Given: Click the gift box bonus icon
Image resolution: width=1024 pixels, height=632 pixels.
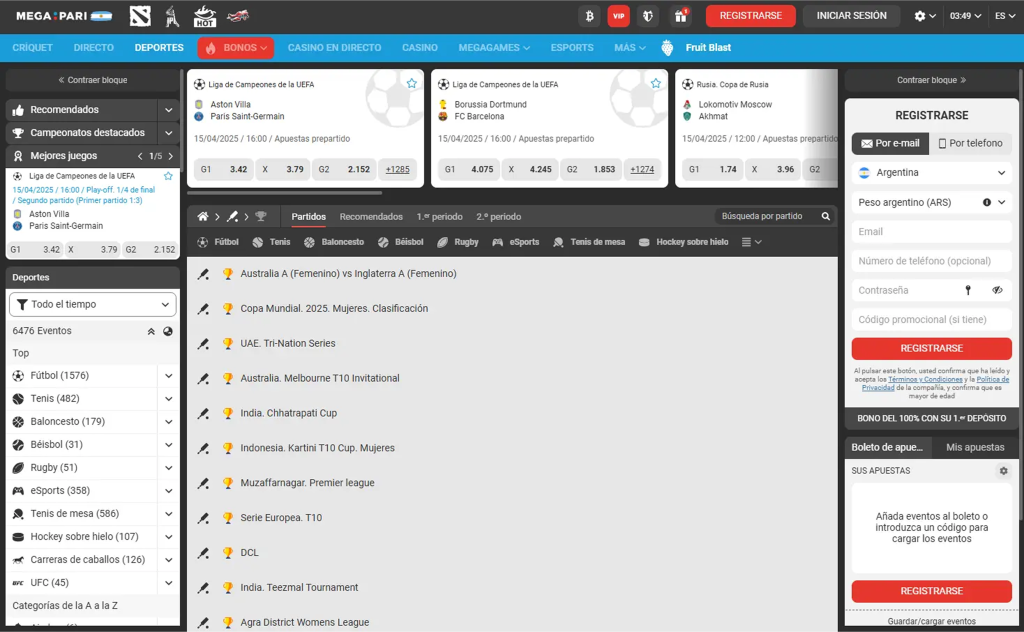Looking at the screenshot, I should 680,16.
